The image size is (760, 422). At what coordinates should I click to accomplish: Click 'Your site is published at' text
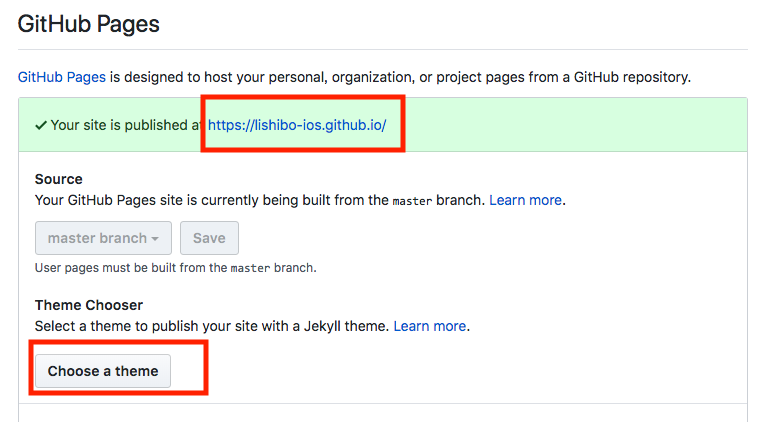click(x=125, y=125)
